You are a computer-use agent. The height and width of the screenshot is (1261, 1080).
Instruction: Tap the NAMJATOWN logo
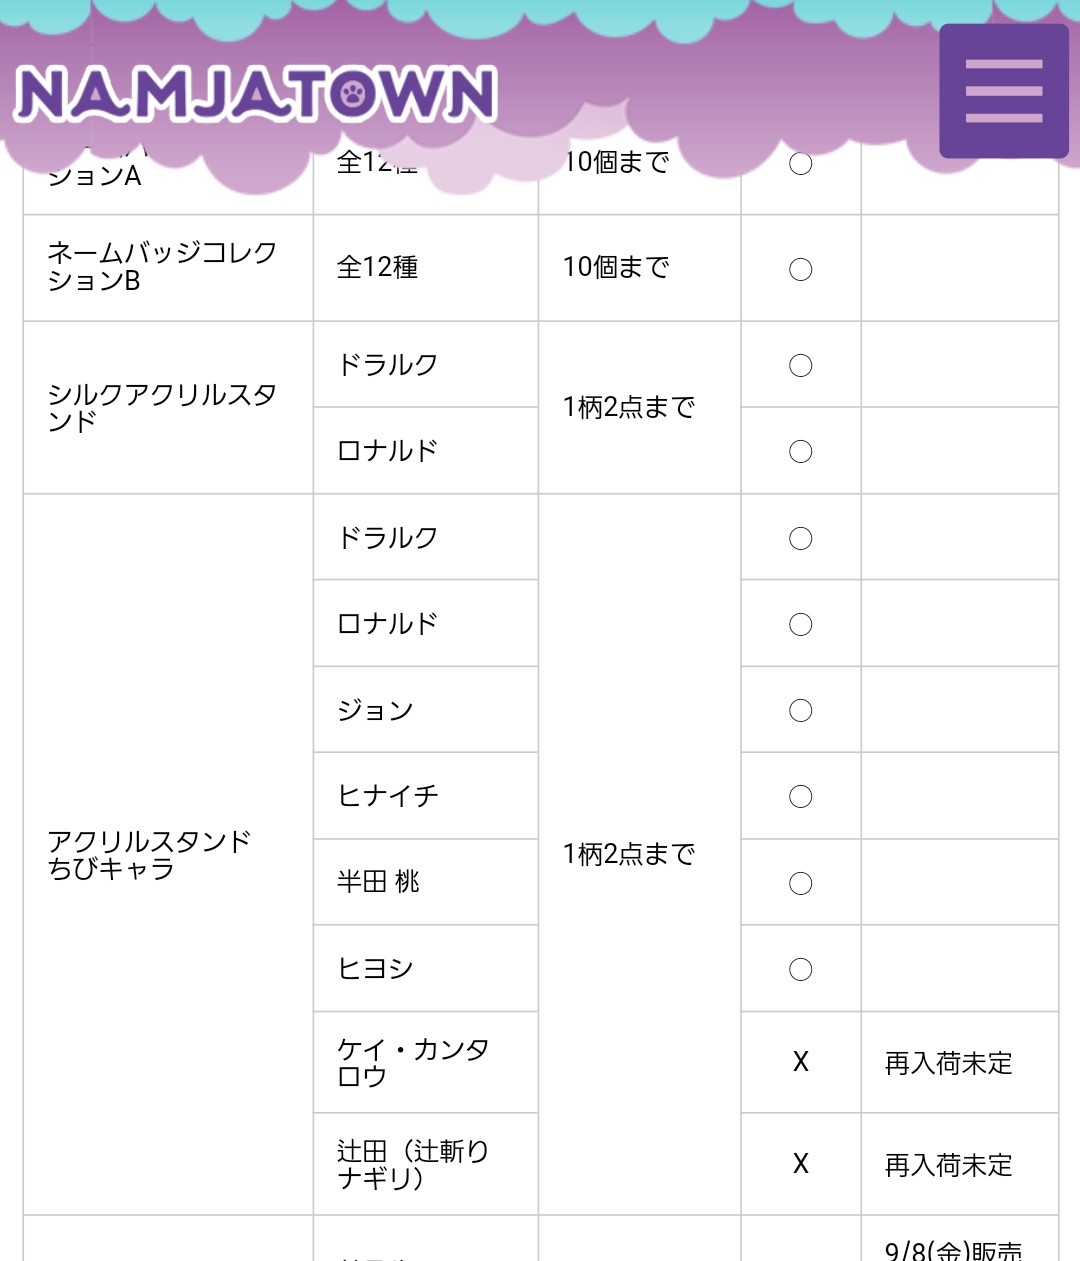[255, 95]
